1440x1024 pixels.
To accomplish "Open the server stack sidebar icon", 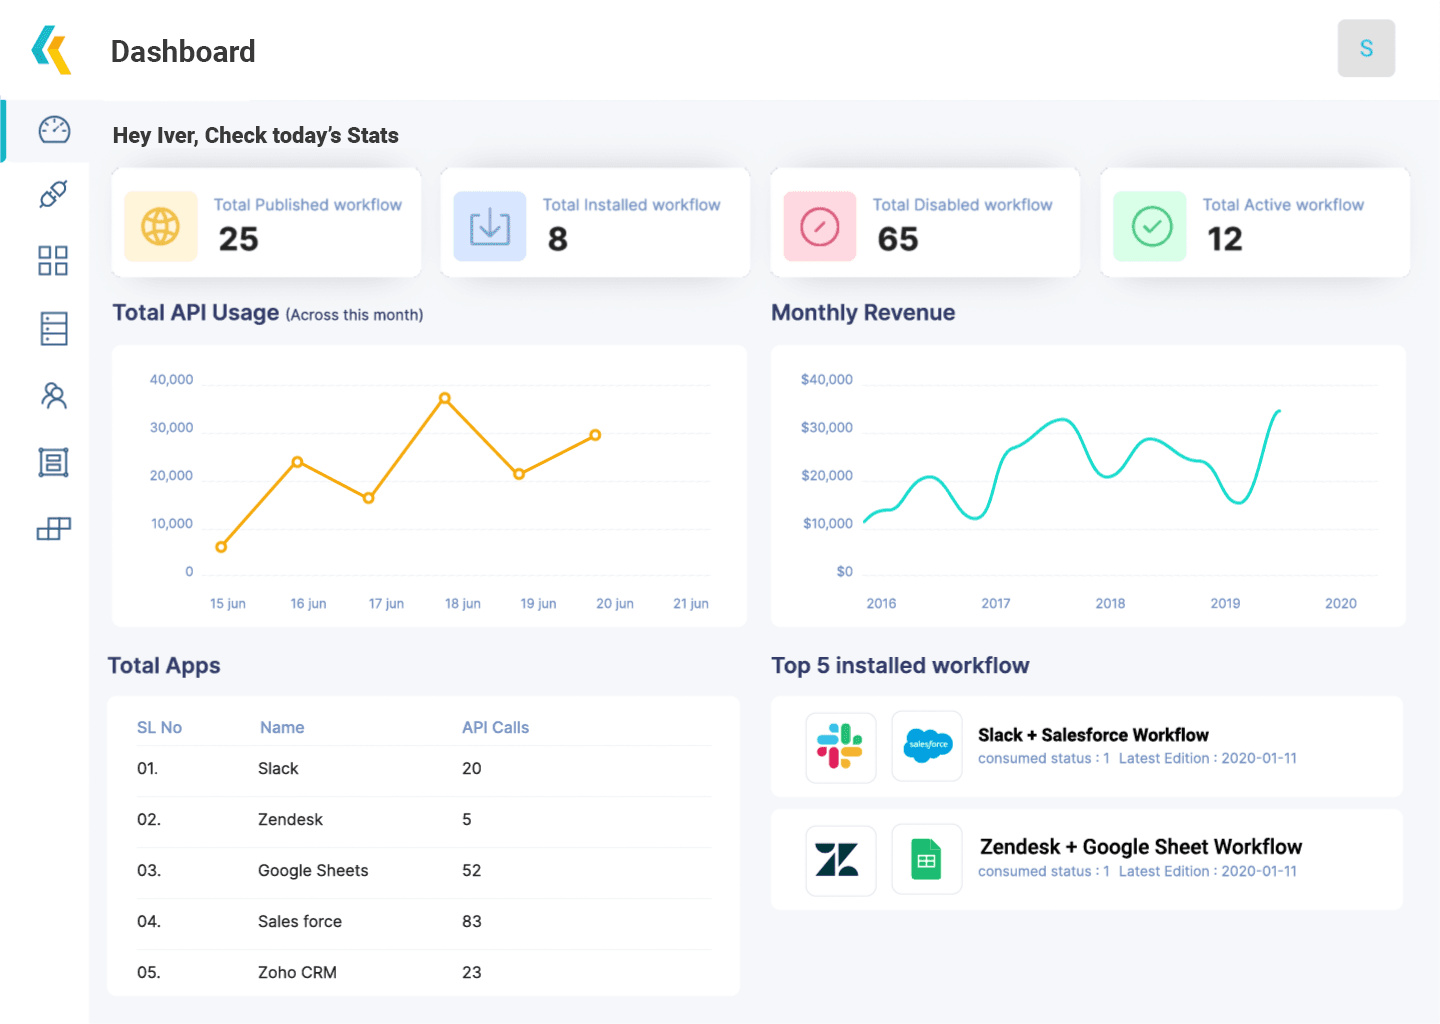I will point(54,328).
